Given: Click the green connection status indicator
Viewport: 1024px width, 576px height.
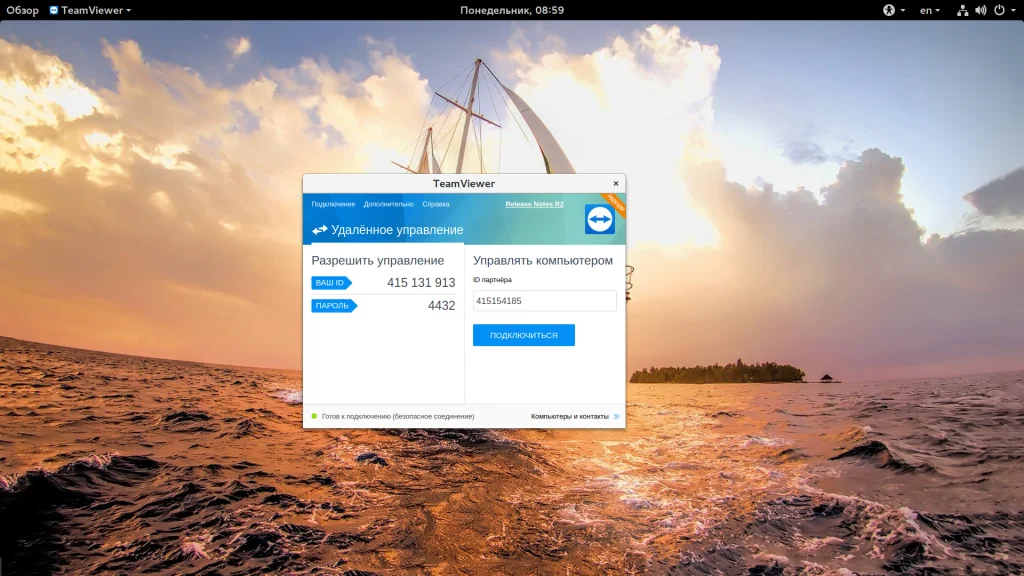Looking at the screenshot, I should click(314, 416).
